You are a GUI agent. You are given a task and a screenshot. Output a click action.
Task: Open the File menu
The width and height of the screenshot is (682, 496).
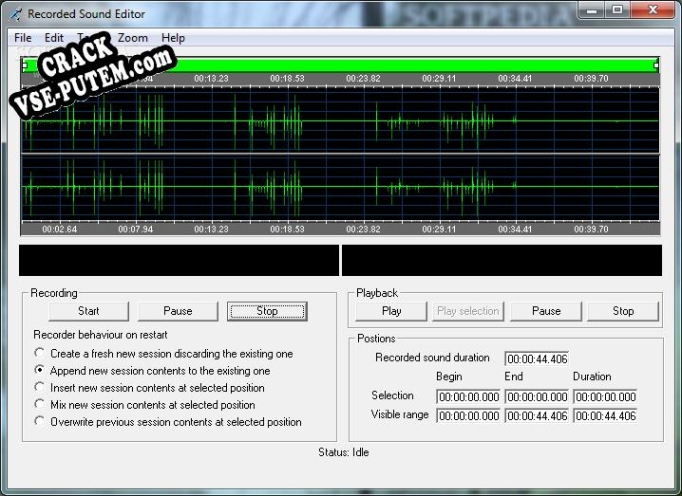(22, 38)
